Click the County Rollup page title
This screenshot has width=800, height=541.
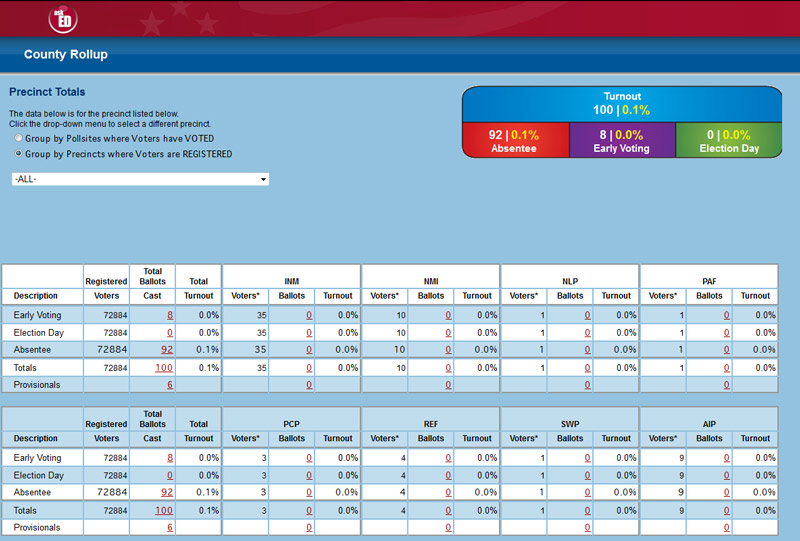point(66,54)
